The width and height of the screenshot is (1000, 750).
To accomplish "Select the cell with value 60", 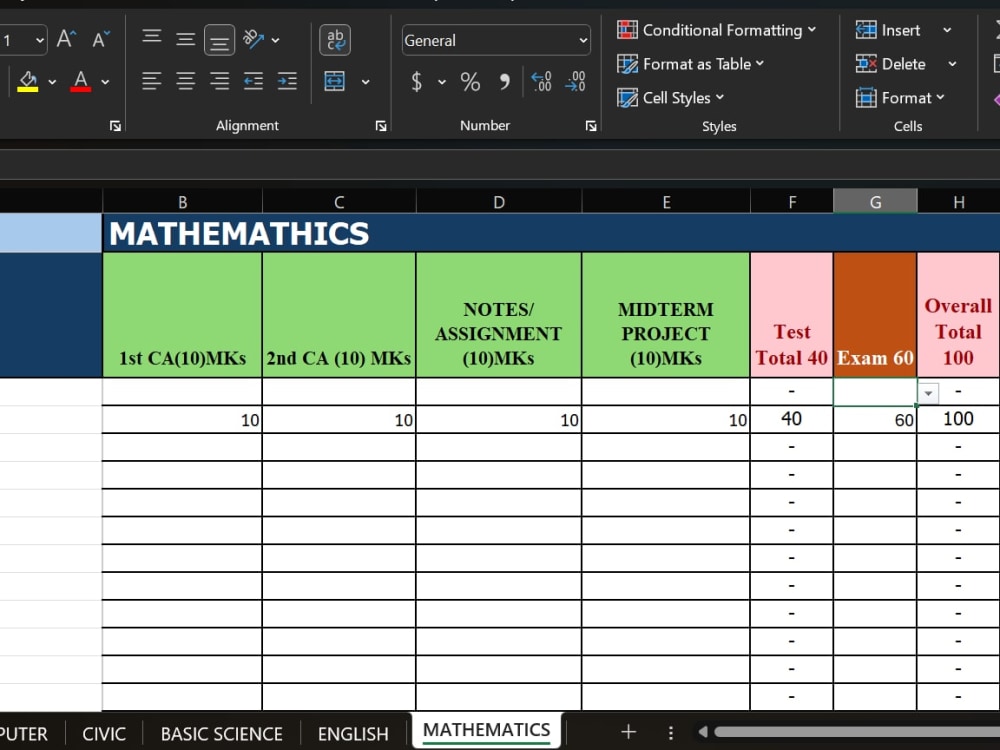I will point(875,420).
